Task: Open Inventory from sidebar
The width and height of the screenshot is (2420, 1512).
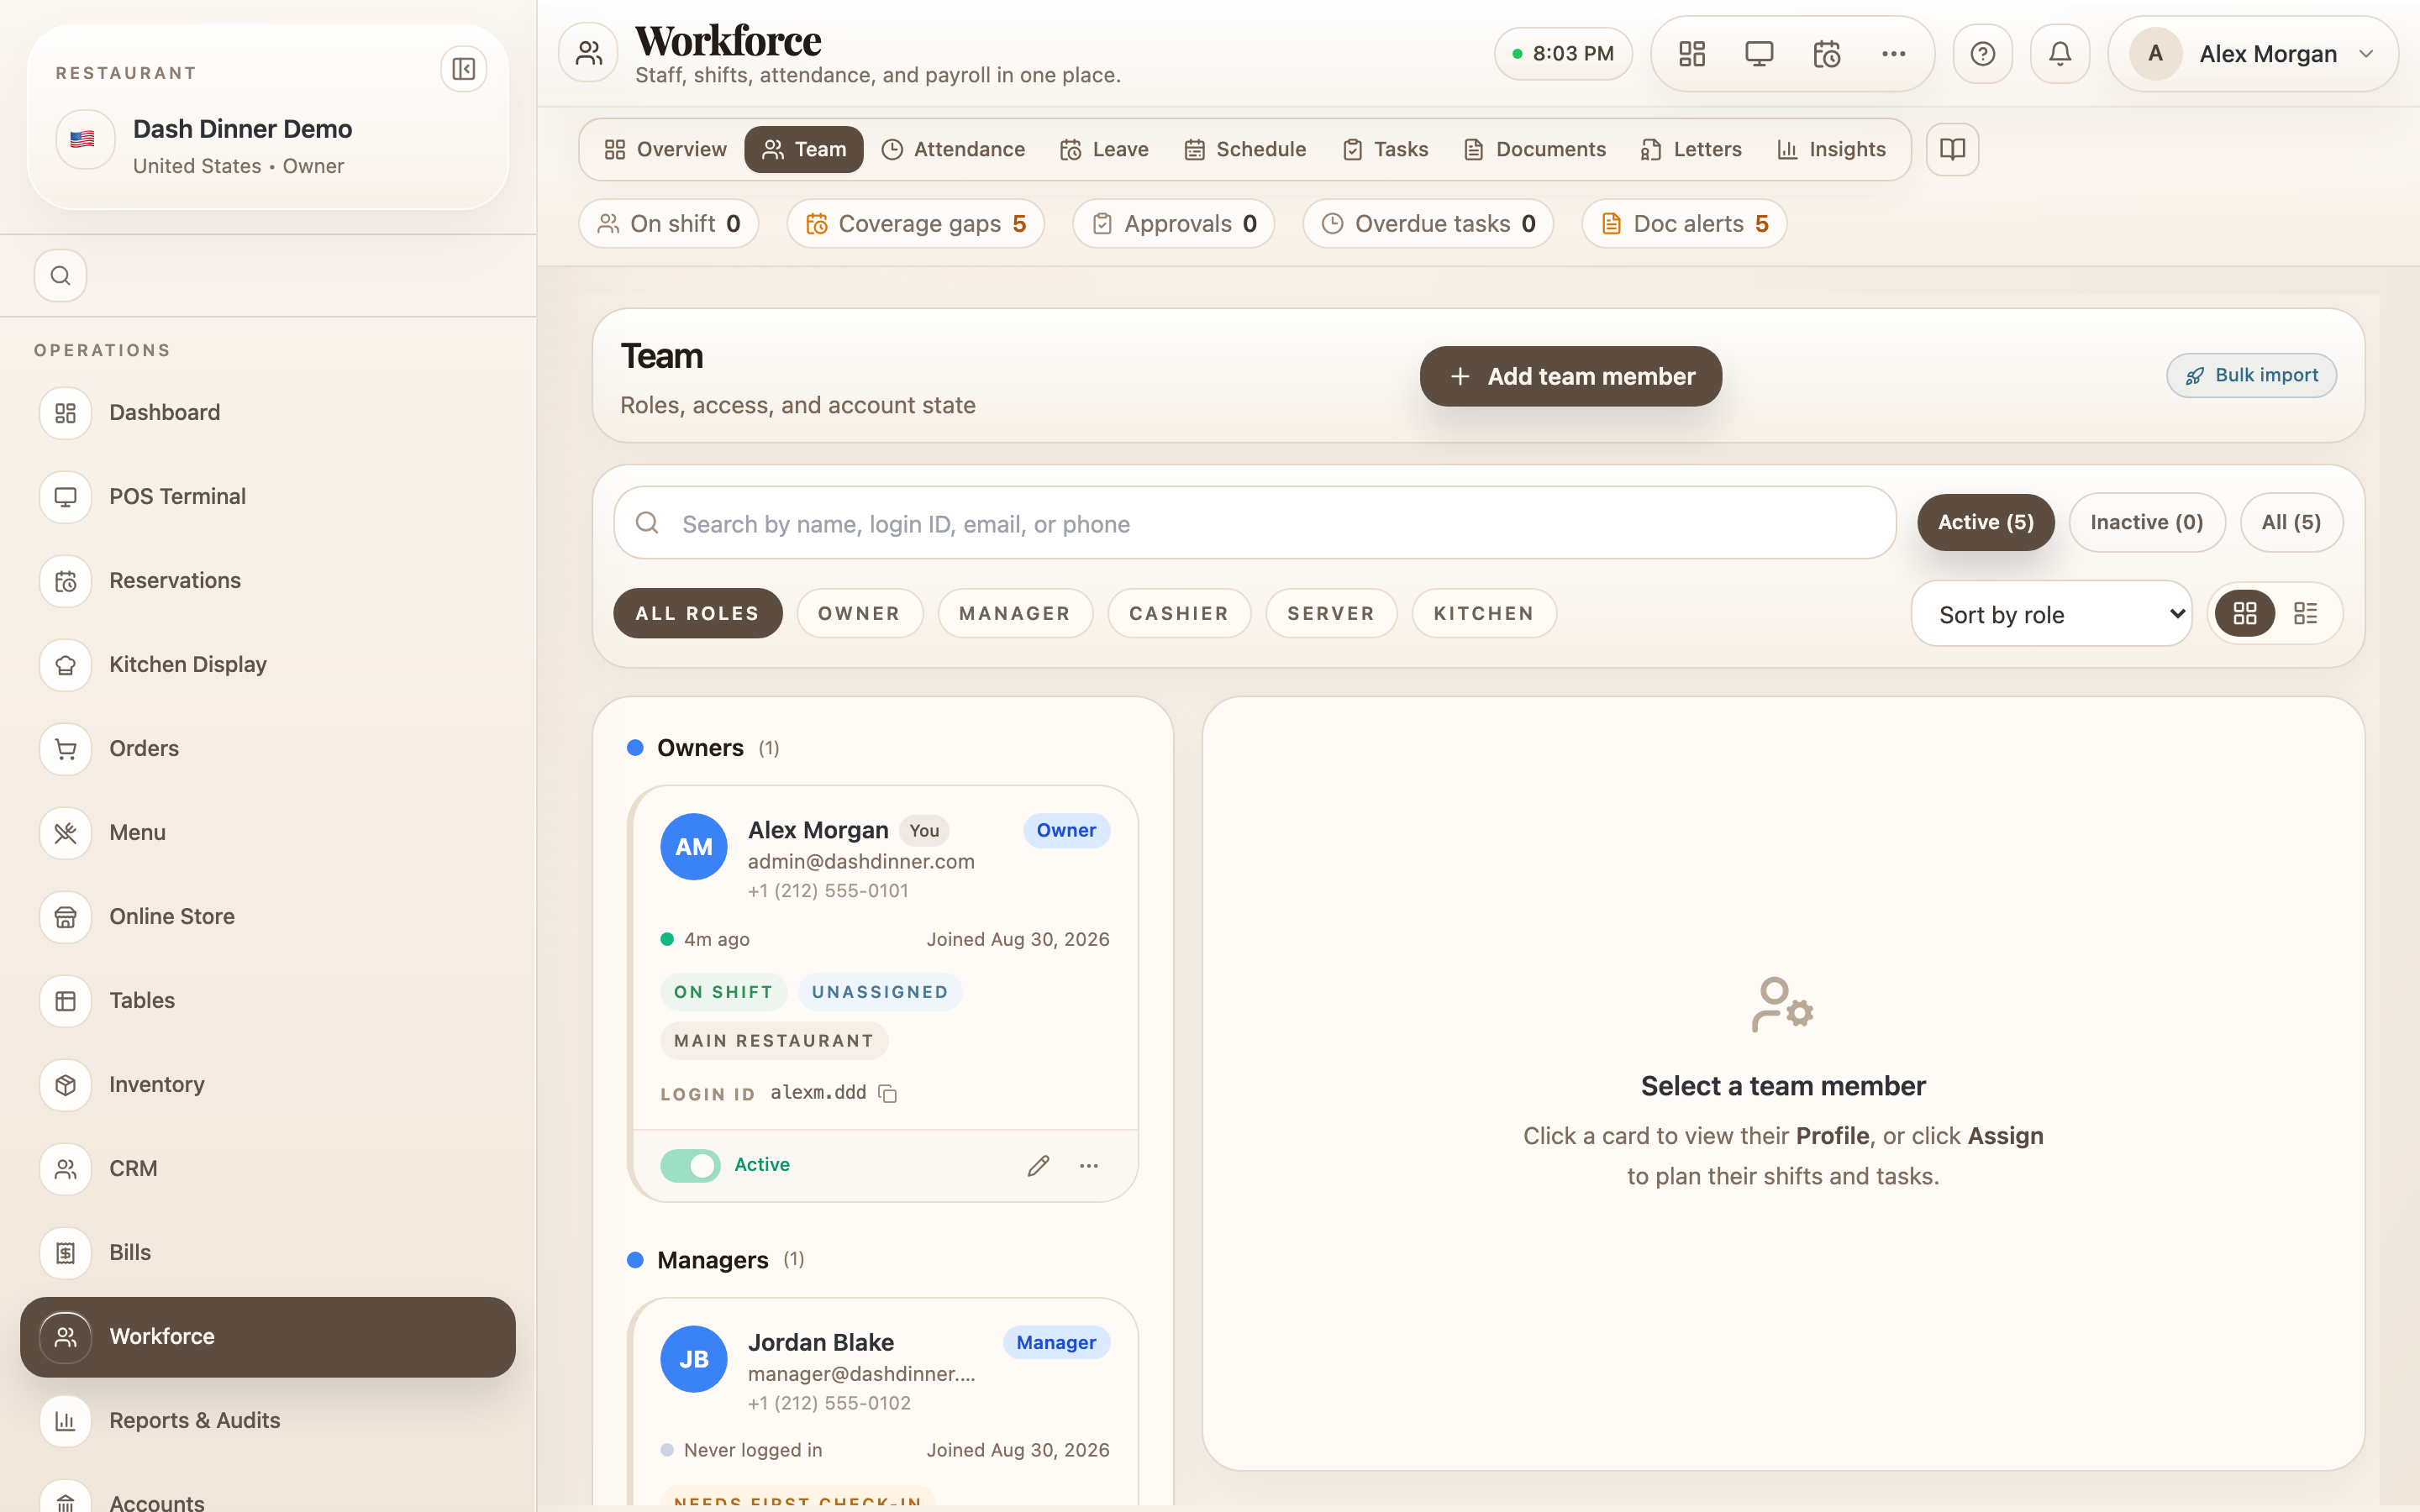Action: (x=268, y=1085)
